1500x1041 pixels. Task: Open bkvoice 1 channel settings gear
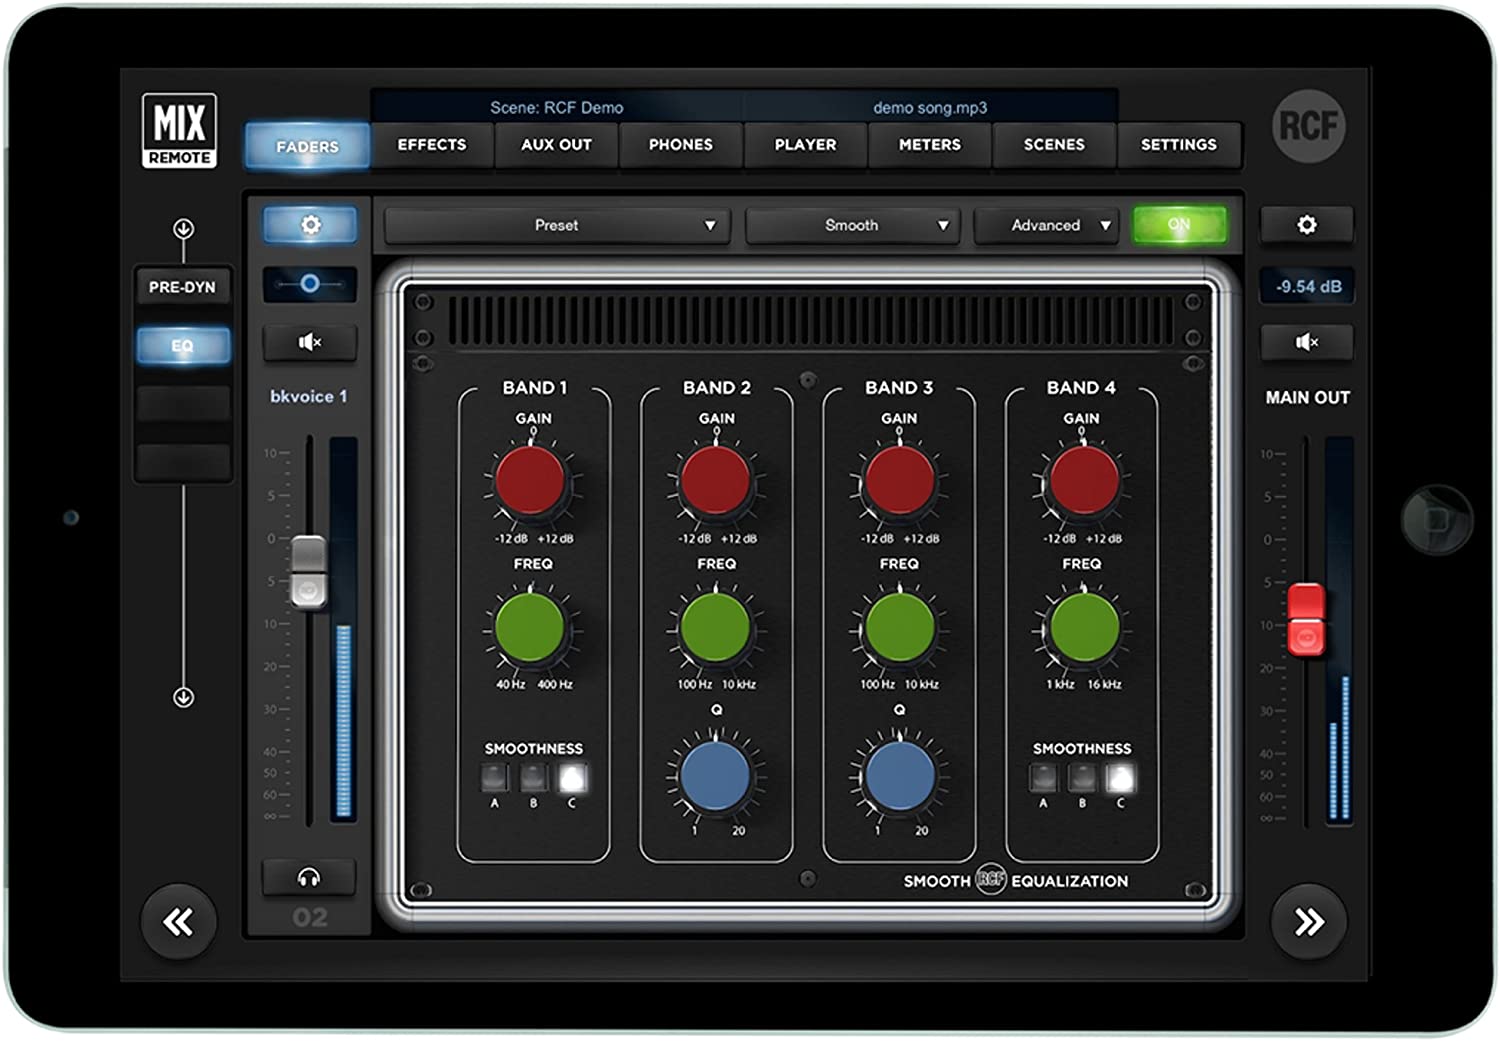[x=310, y=225]
